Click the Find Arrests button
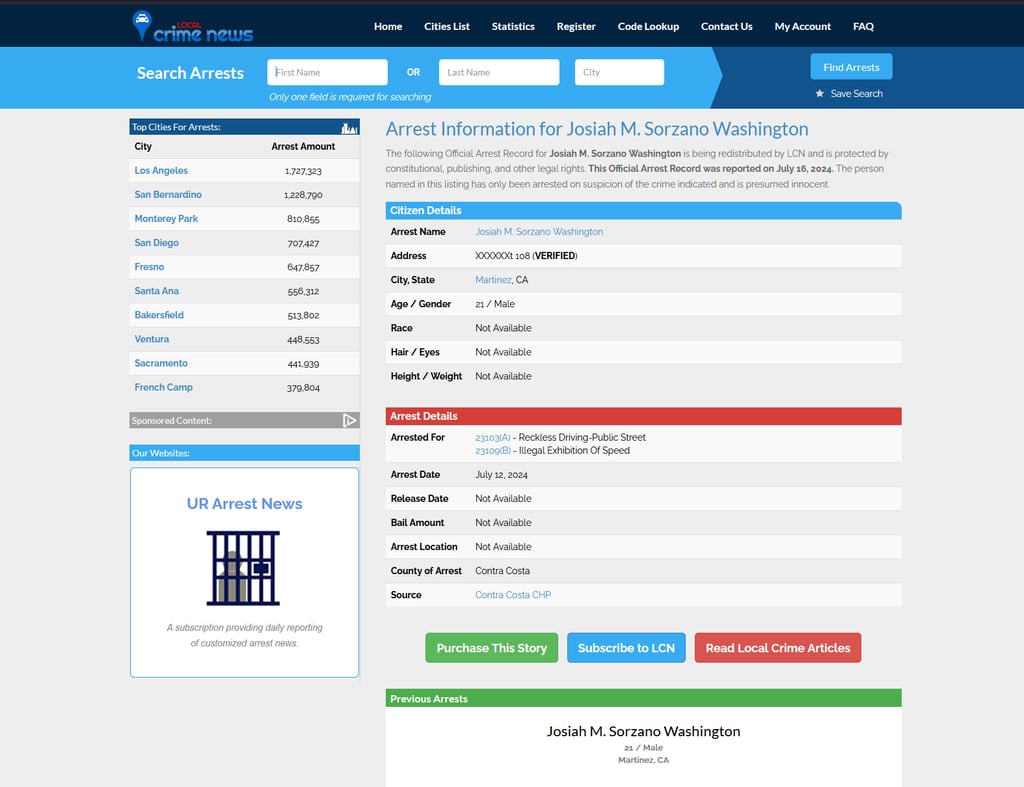The image size is (1024, 787). tap(851, 67)
